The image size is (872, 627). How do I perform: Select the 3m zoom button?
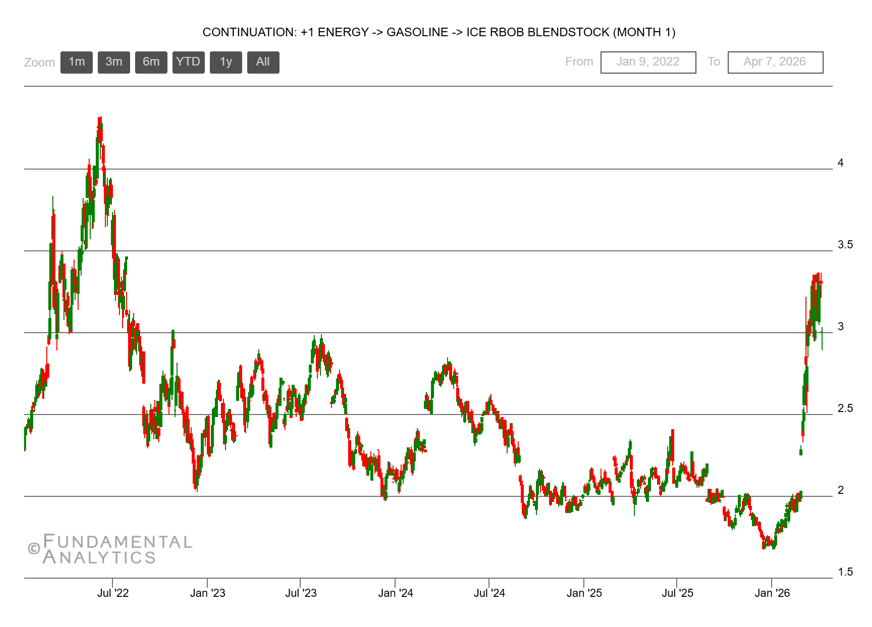(x=114, y=62)
